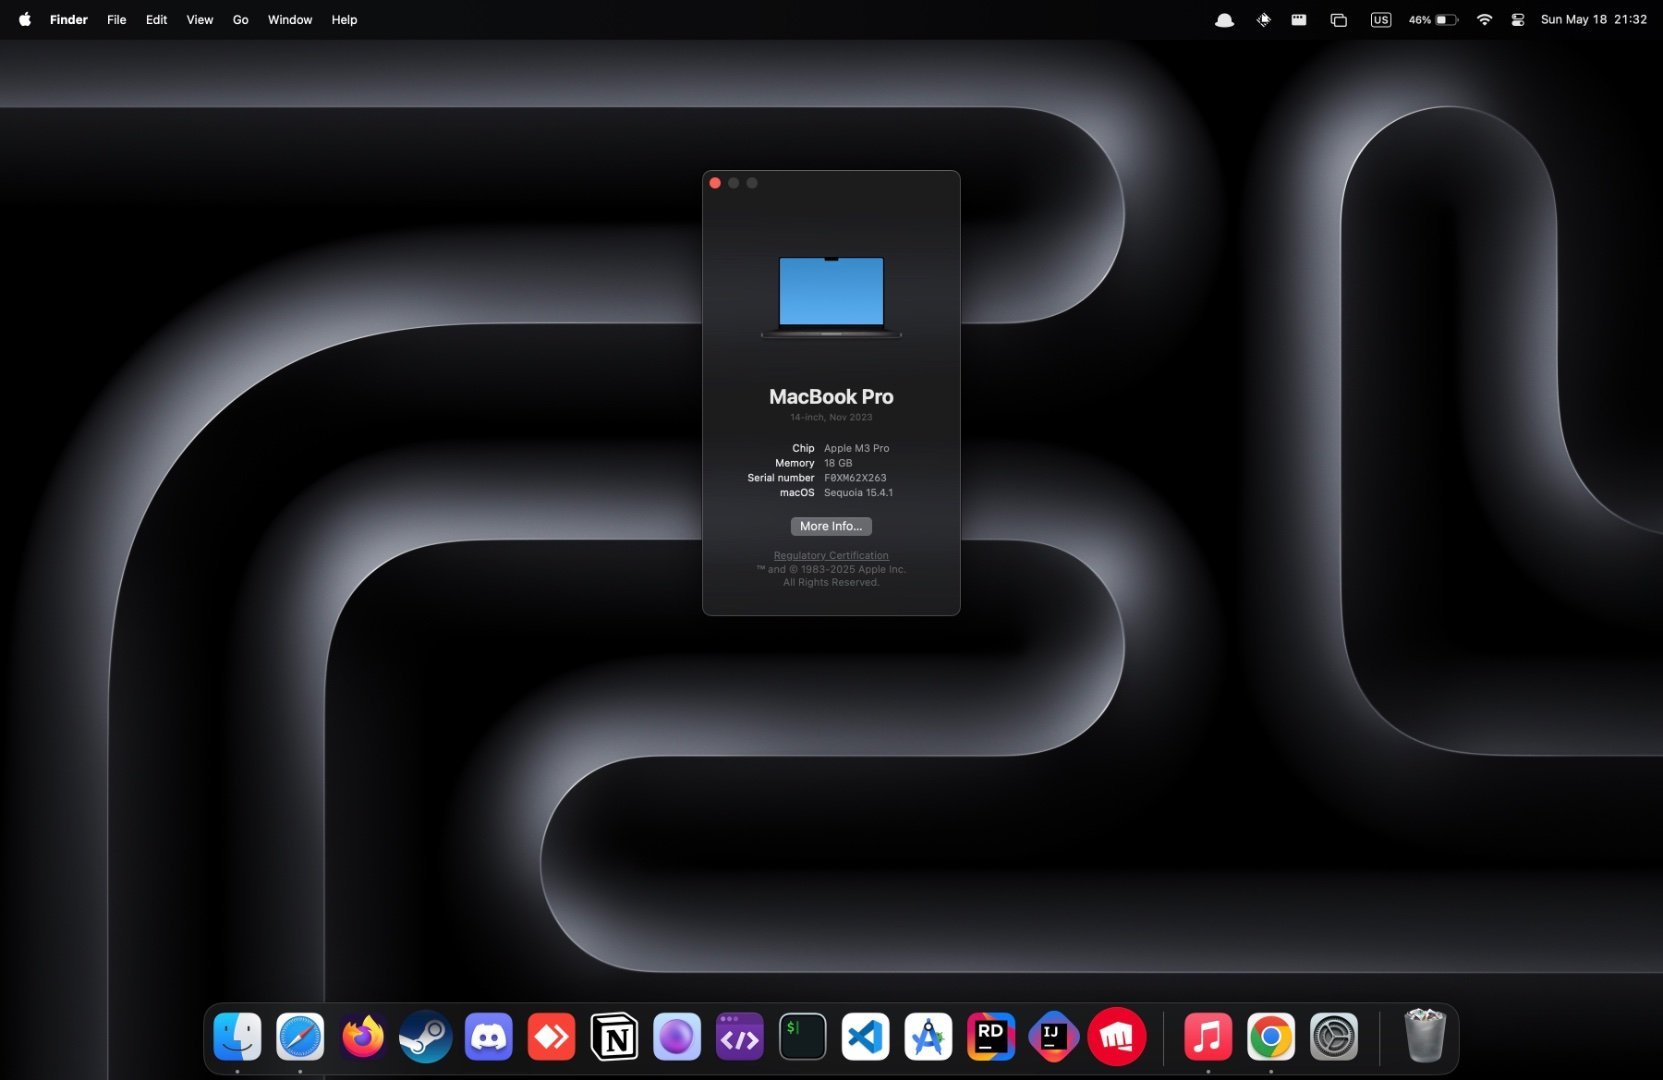Open the Stage Manager menu bar icon
1663x1080 pixels.
click(1339, 20)
